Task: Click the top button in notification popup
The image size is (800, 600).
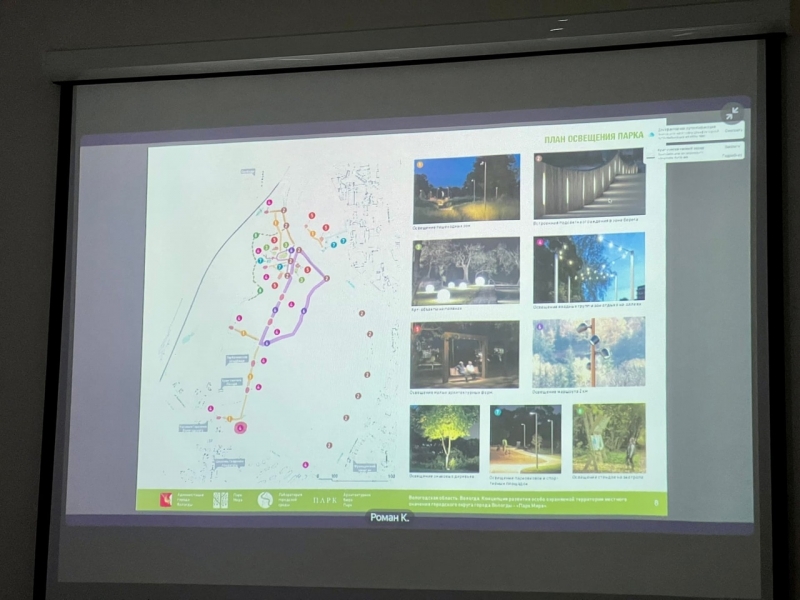Action: tap(732, 130)
